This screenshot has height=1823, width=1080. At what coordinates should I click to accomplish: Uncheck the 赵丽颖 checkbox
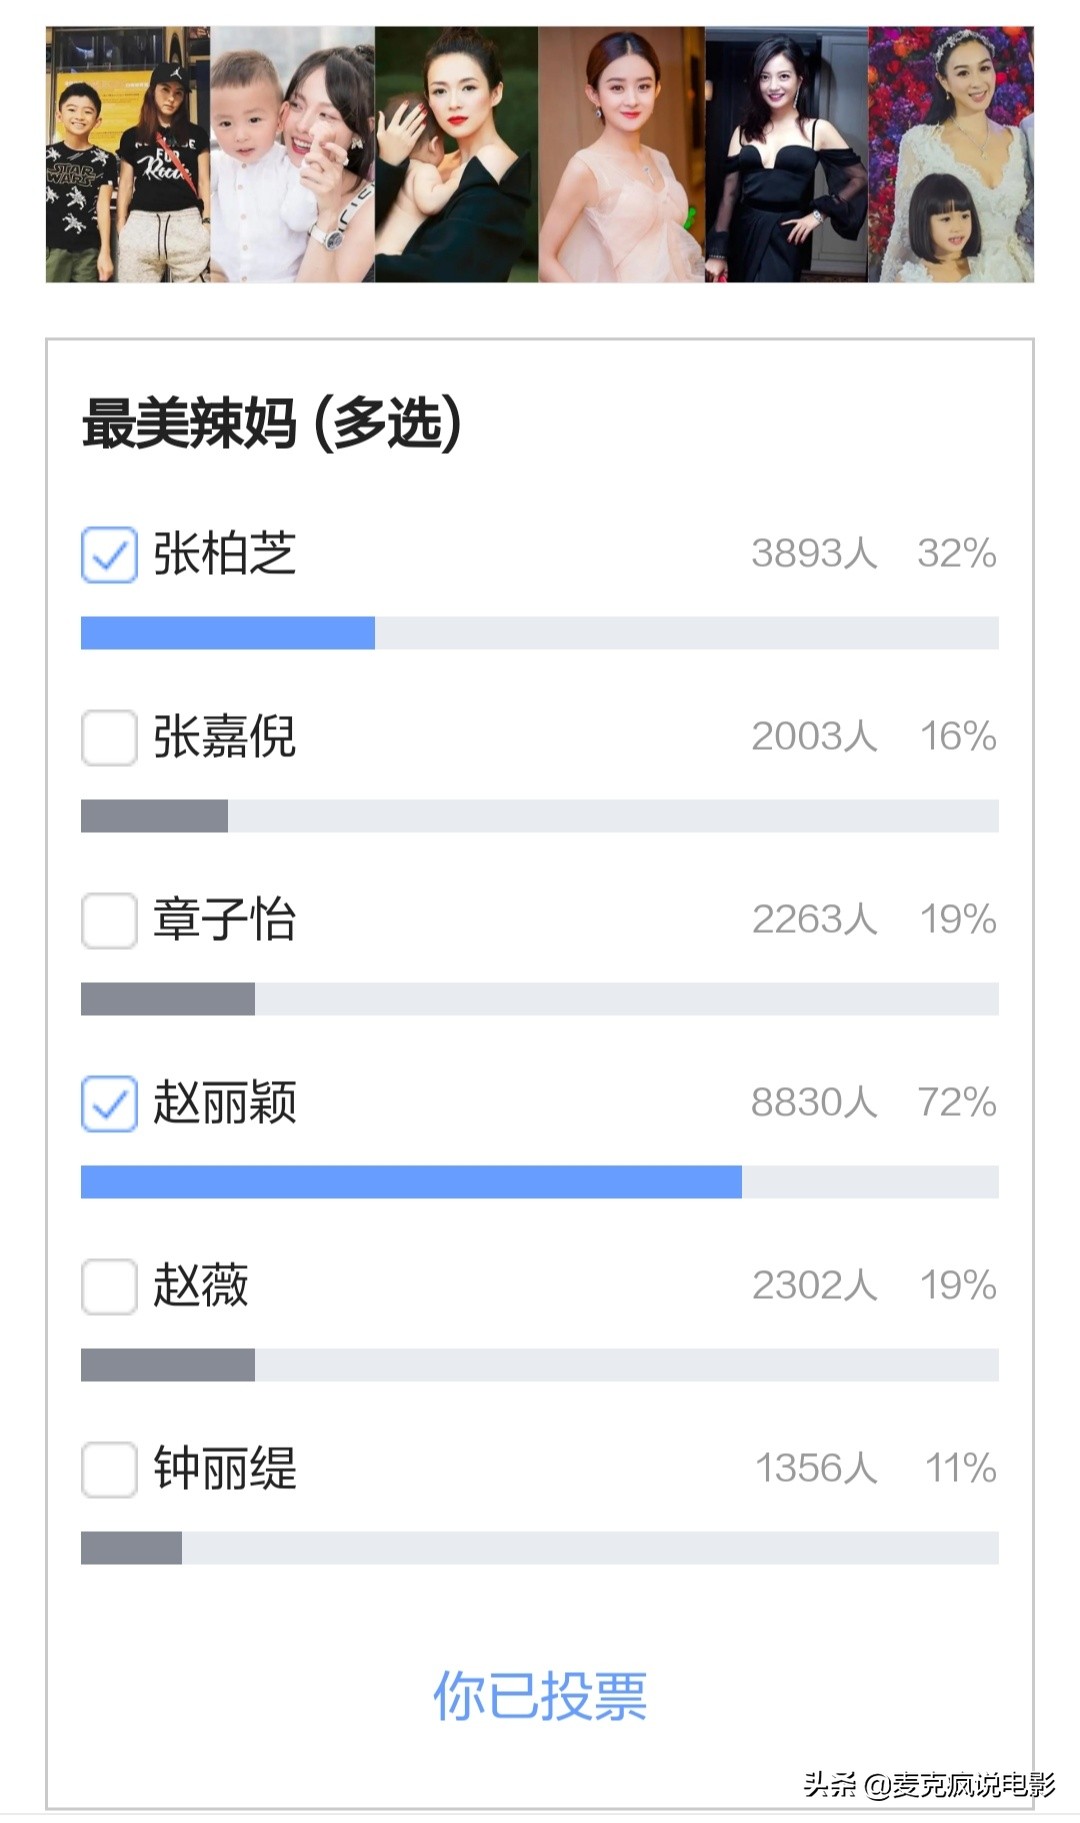pos(109,1103)
